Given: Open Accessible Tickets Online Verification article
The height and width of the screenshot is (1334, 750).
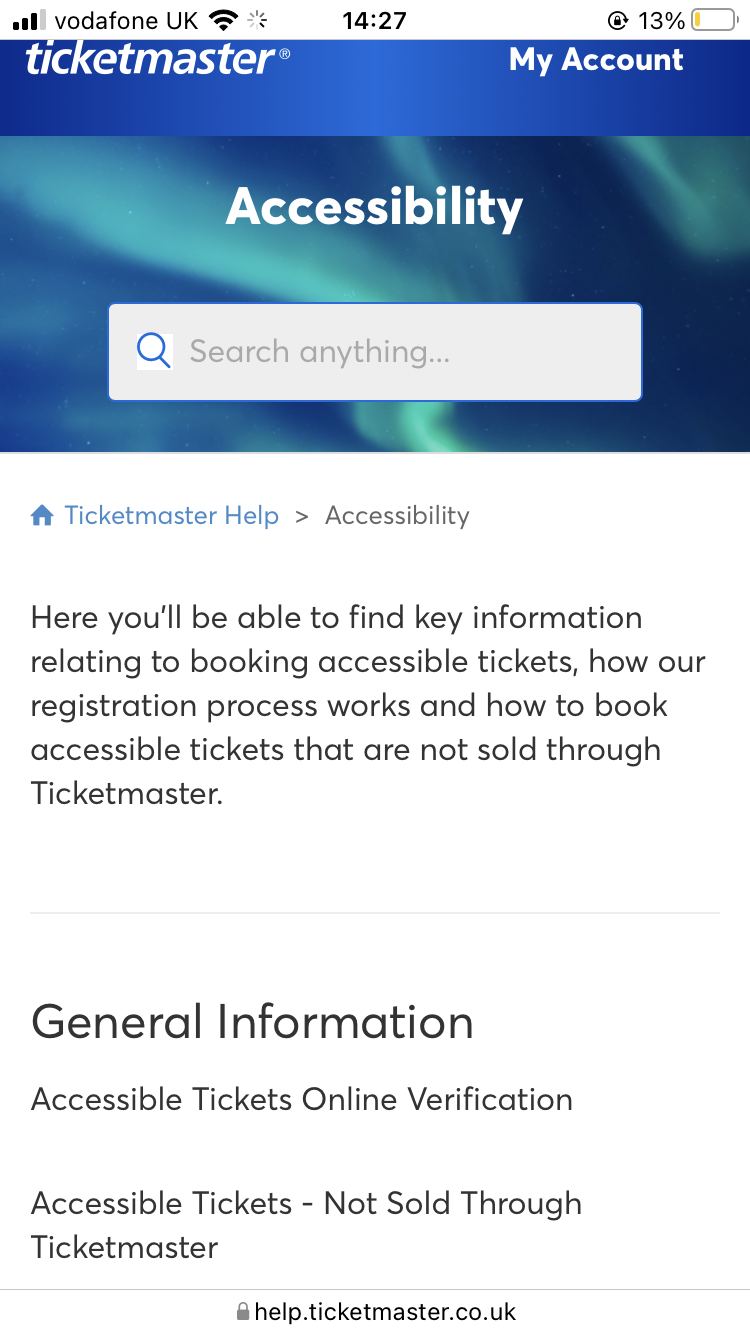Looking at the screenshot, I should [x=302, y=1099].
